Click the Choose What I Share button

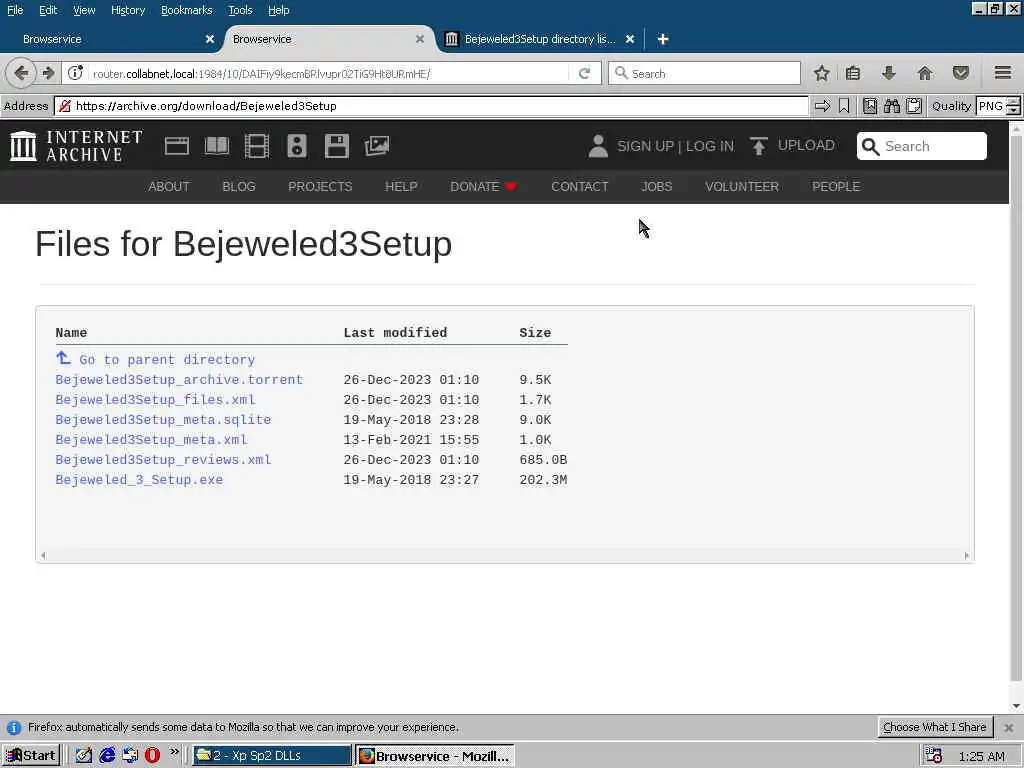(x=935, y=727)
